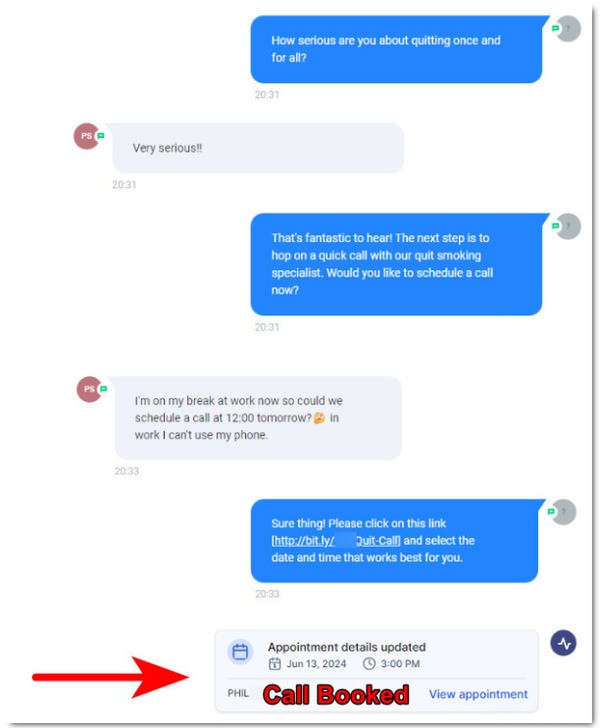Click the clock icon beside 3:00 PM
Screen dimensions: 600x728
369,664
